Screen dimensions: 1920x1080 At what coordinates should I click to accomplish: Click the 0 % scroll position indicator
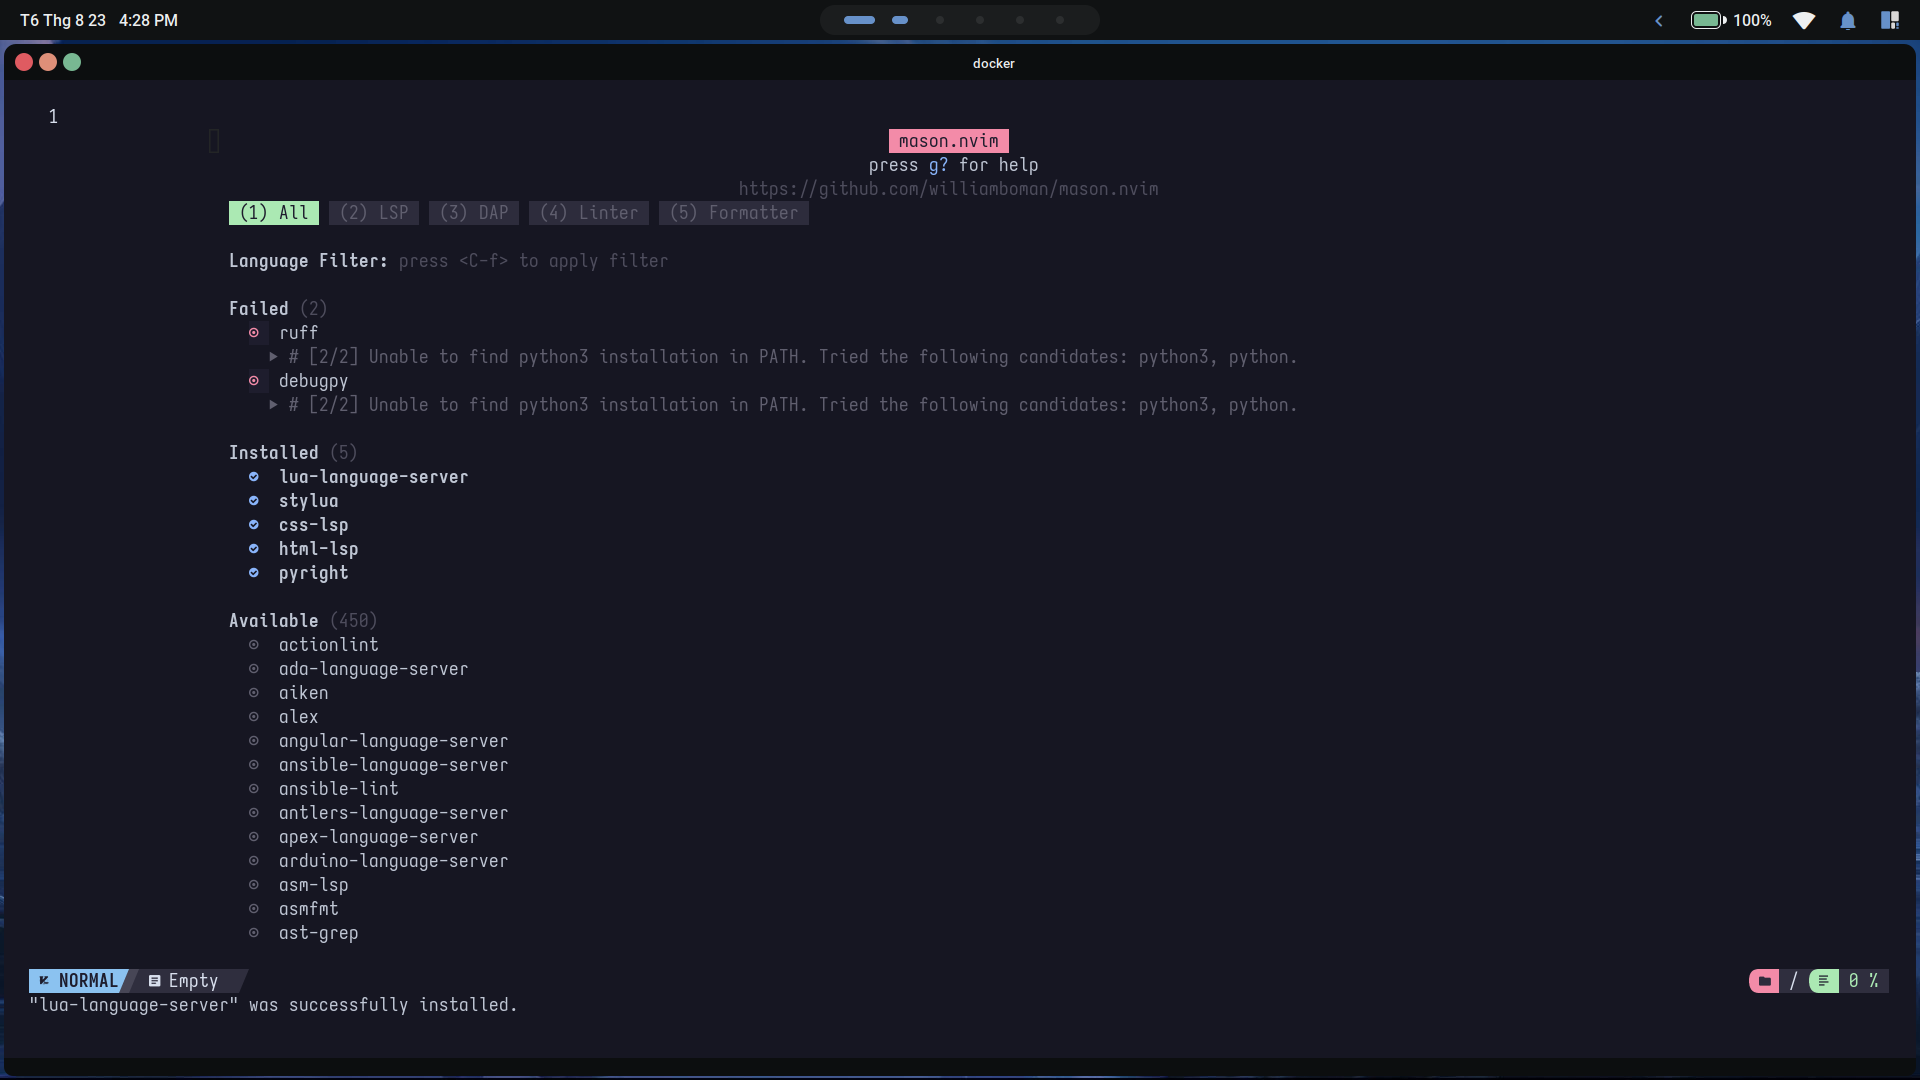pos(1863,981)
